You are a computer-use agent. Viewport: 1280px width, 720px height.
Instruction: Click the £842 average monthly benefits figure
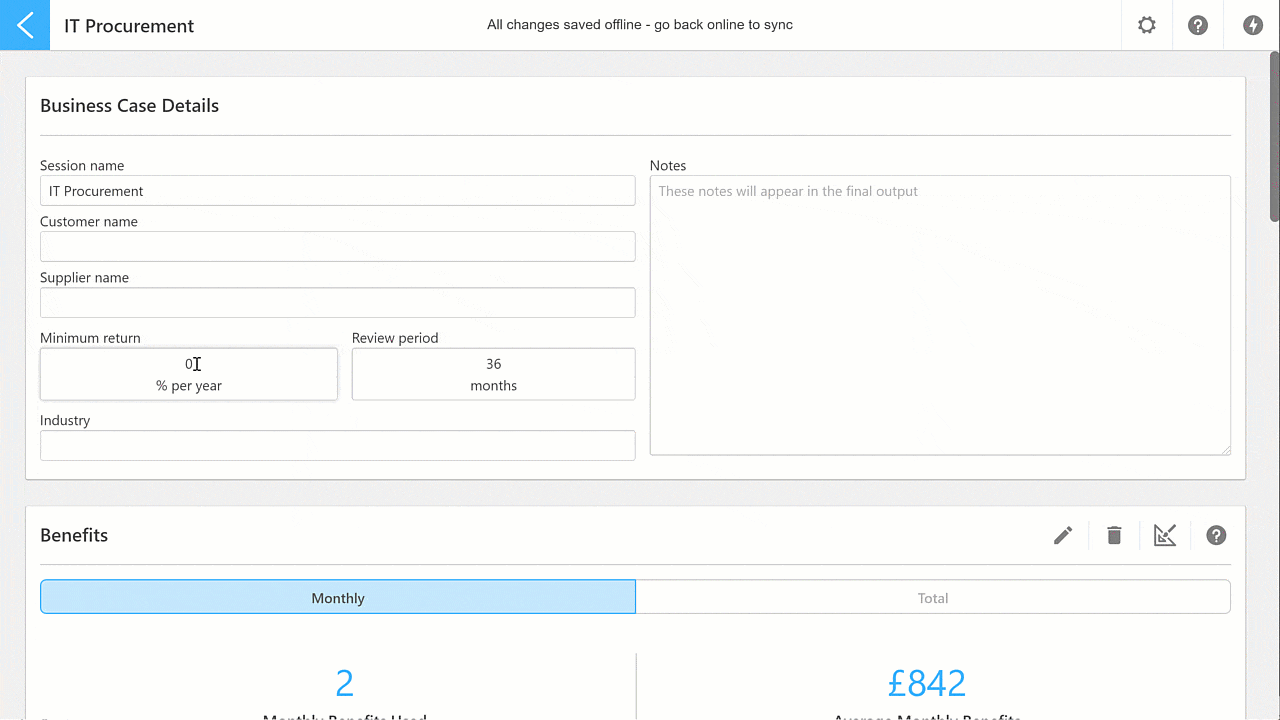(x=927, y=683)
